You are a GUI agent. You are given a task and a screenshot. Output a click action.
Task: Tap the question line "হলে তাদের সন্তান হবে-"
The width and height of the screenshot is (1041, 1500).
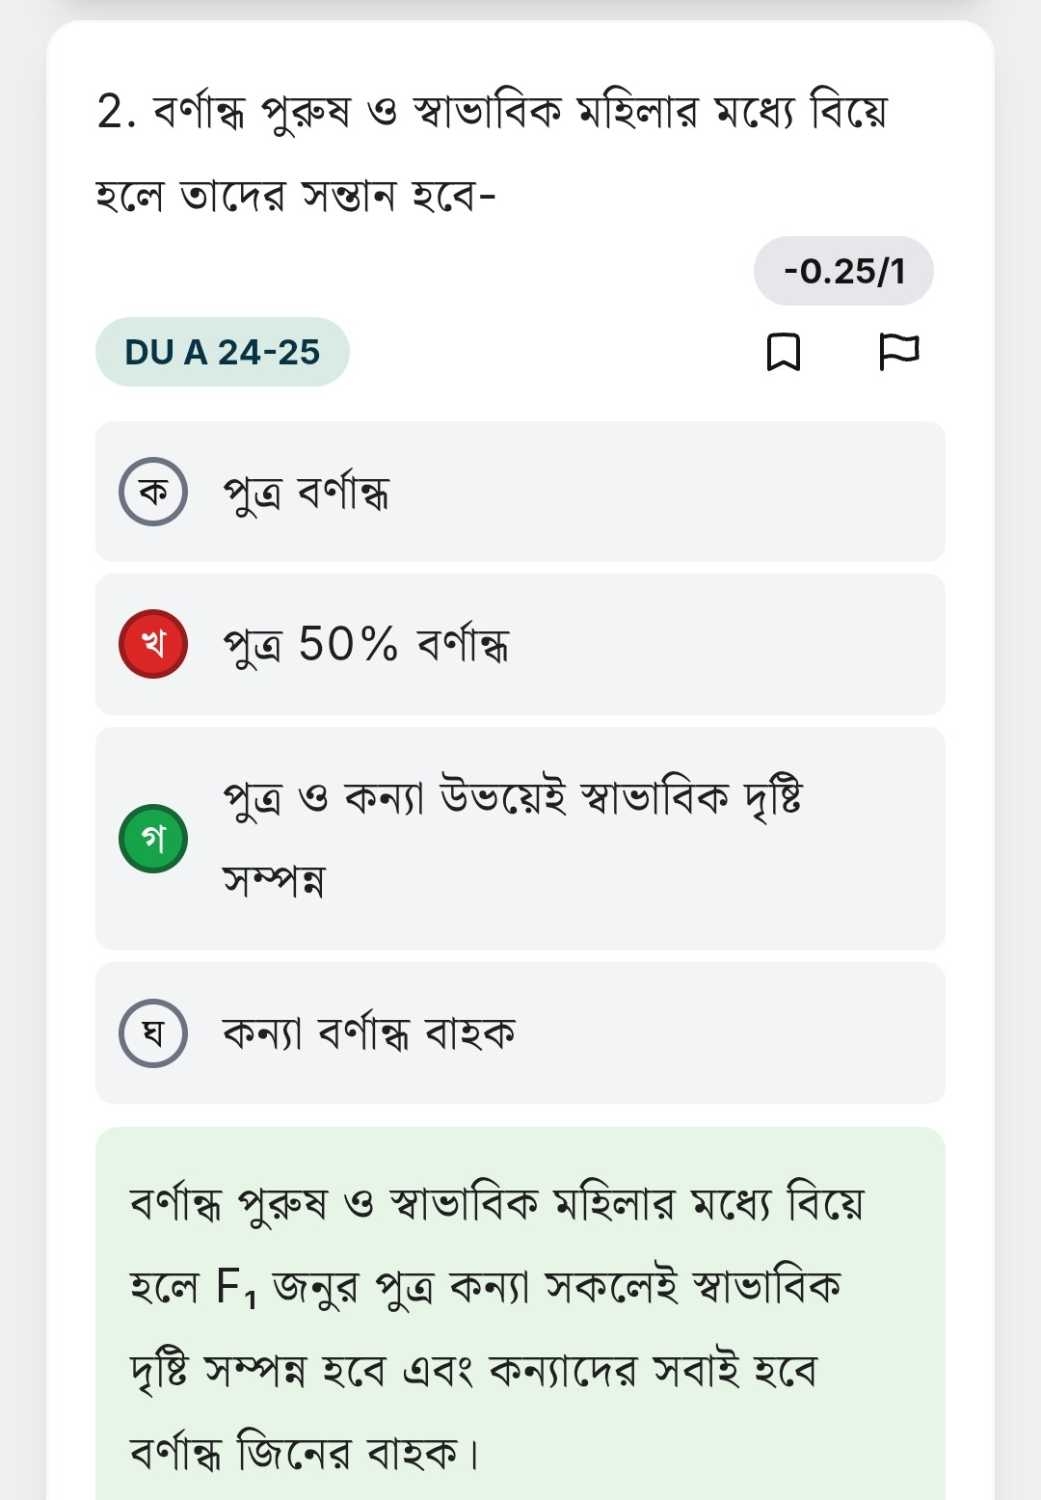295,195
